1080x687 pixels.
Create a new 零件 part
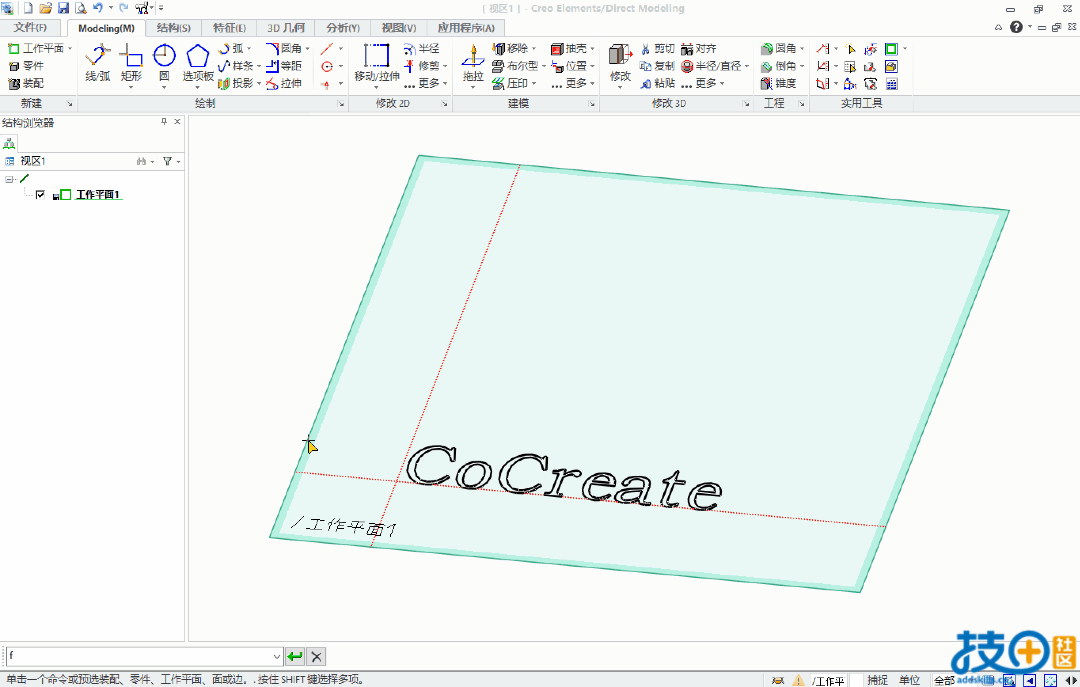tap(26, 65)
